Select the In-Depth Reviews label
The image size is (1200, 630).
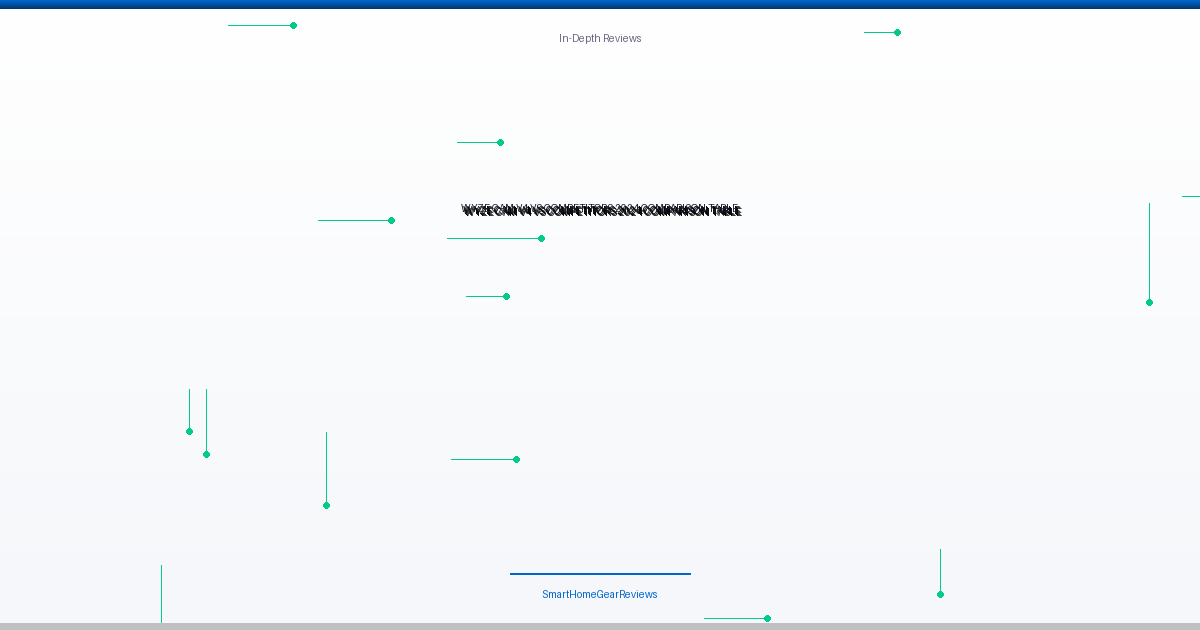(x=600, y=38)
